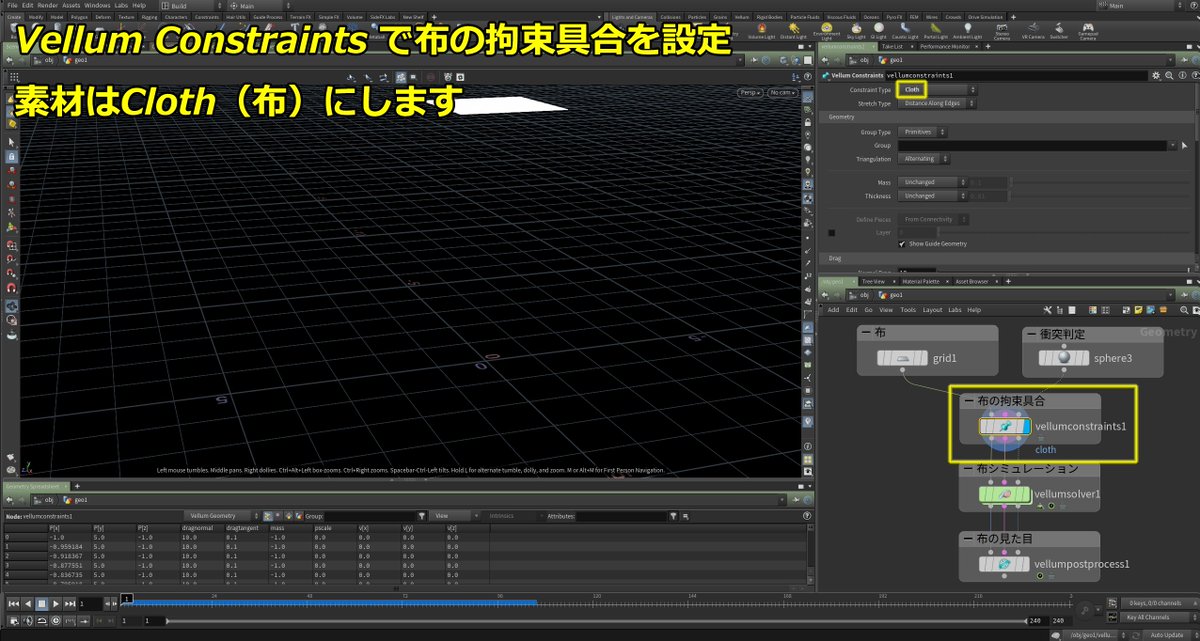1200x641 pixels.
Task: Switch to the Asset Browser tab
Action: 973,282
